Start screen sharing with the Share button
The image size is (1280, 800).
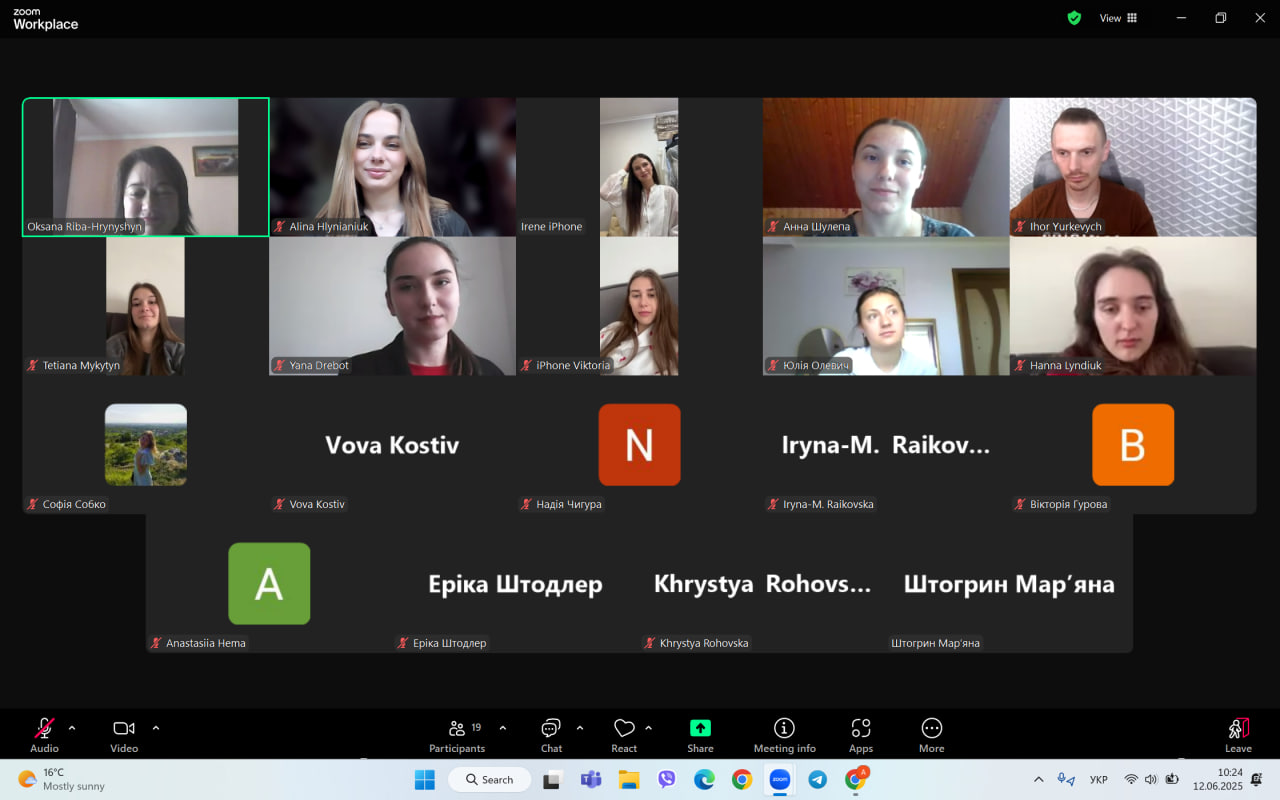700,735
